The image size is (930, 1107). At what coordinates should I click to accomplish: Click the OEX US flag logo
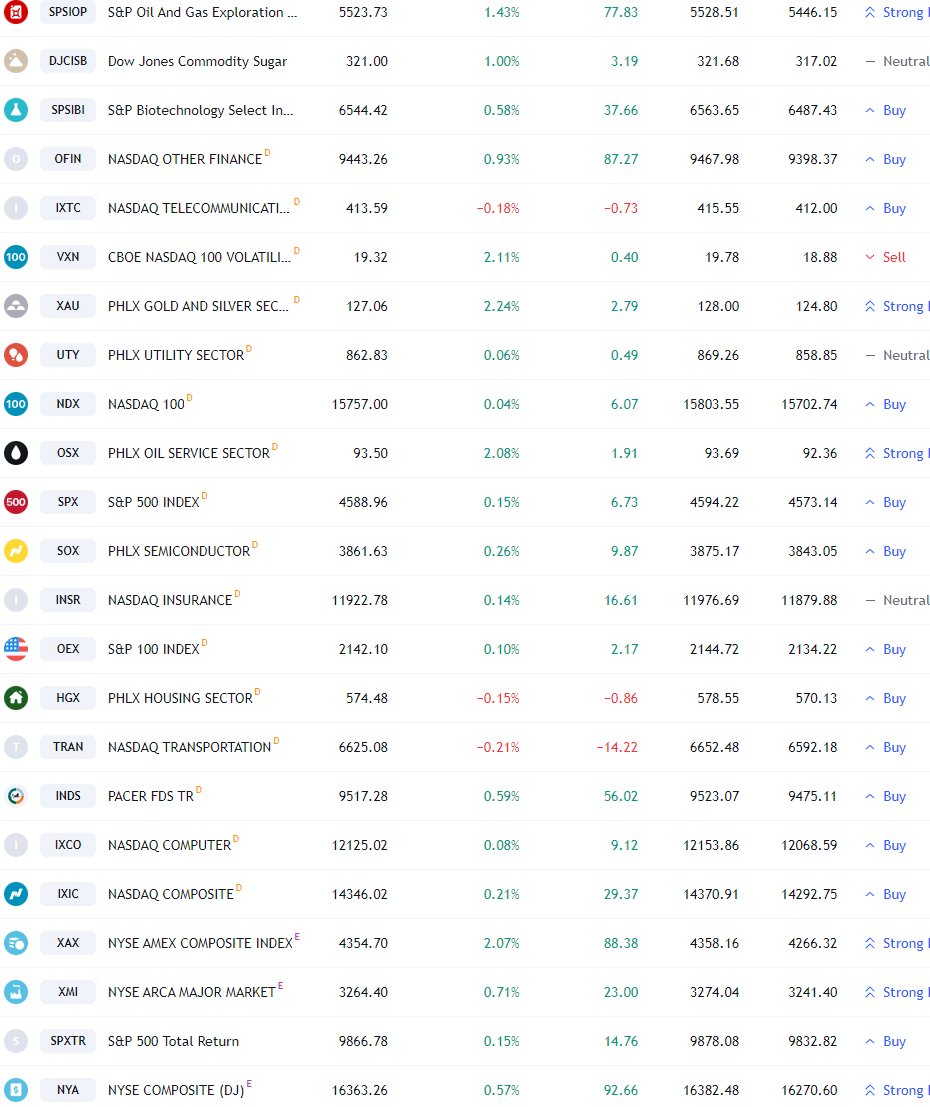[x=16, y=649]
